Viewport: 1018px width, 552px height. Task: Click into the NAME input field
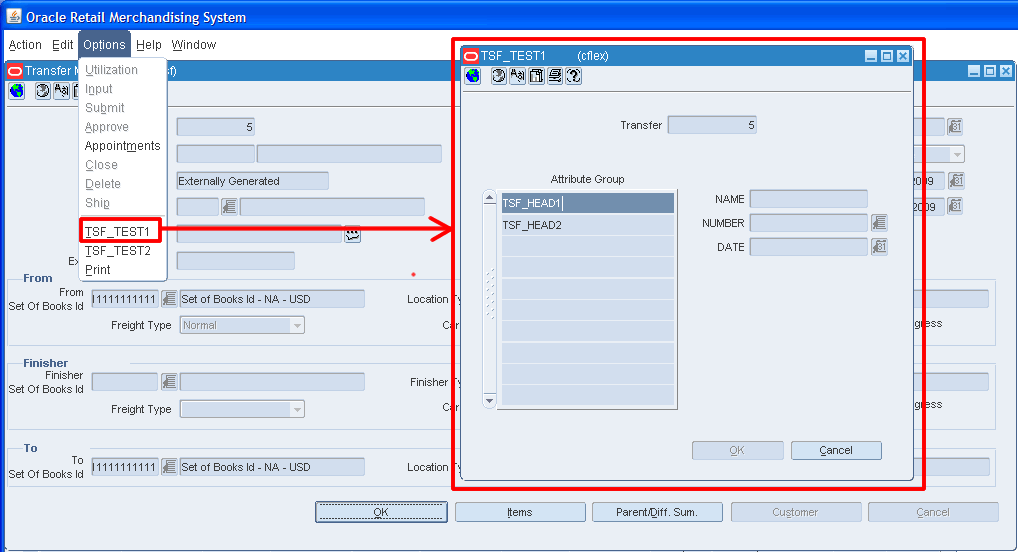(808, 199)
